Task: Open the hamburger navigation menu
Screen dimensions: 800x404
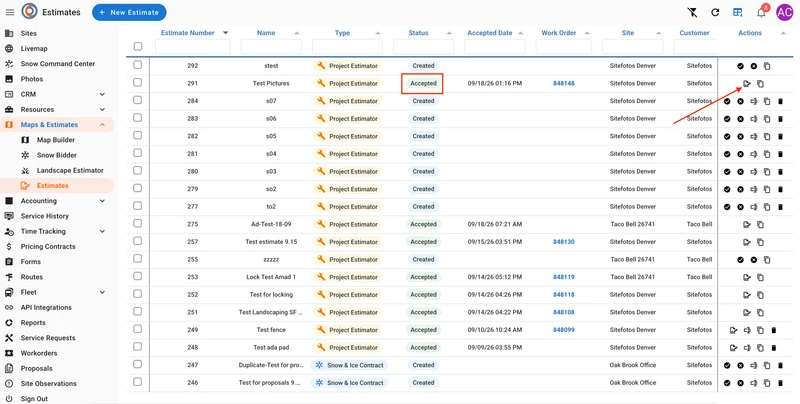Action: (10, 12)
